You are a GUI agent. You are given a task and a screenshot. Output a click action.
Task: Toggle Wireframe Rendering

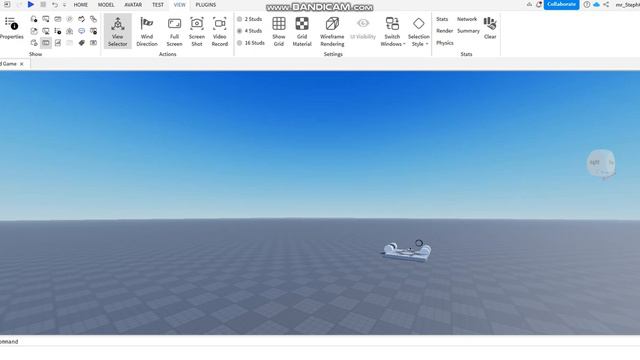pos(332,31)
